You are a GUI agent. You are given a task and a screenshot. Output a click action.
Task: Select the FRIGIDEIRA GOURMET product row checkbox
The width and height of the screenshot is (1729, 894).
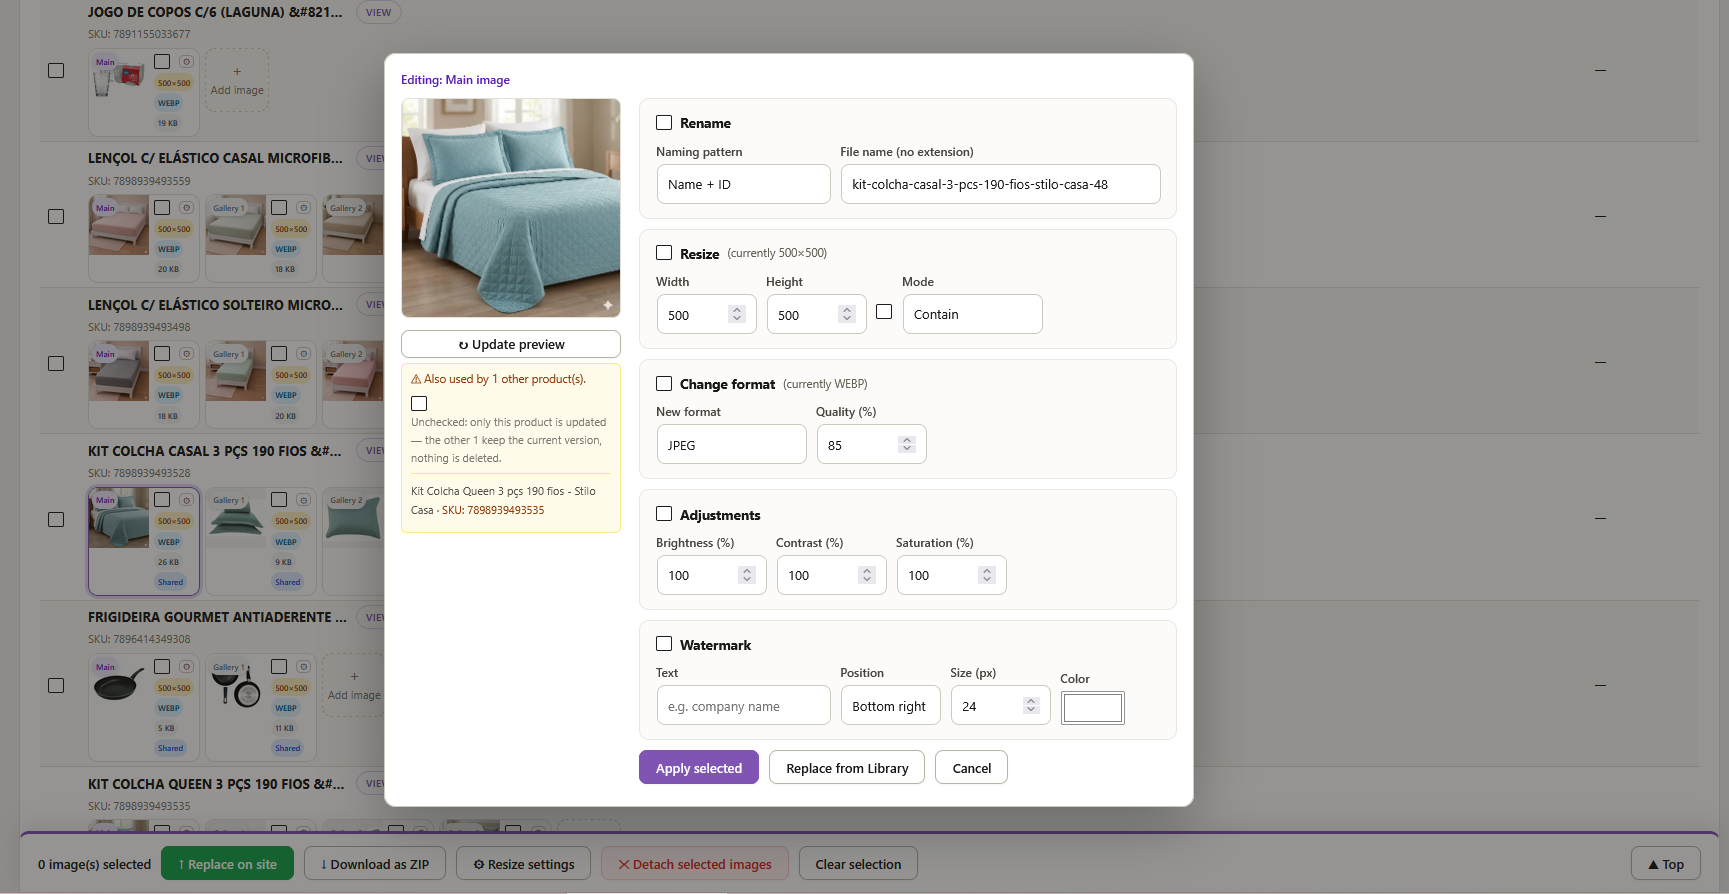point(56,686)
